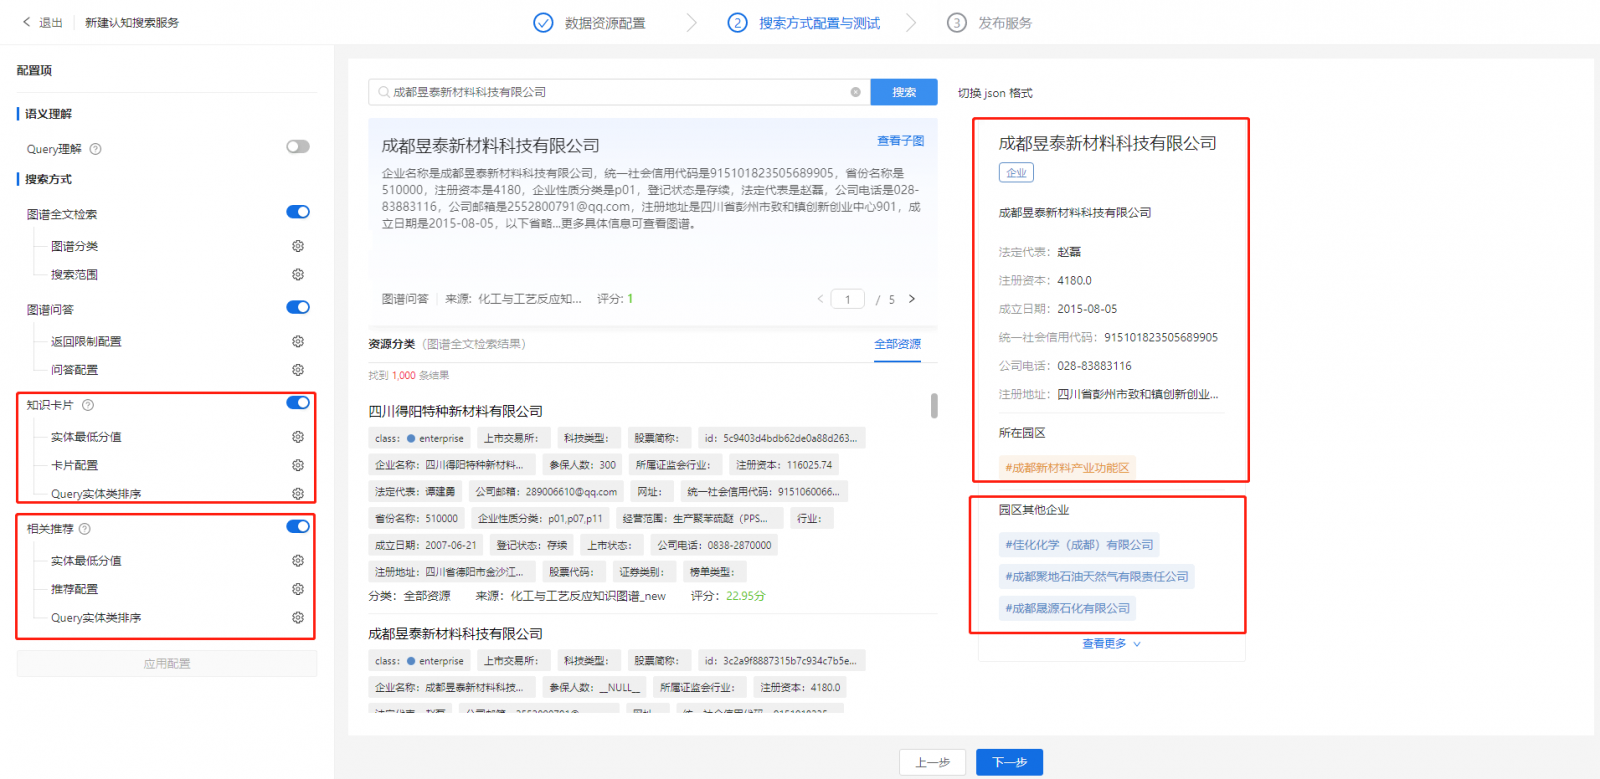Disable 知识卡片 switch

[x=298, y=403]
